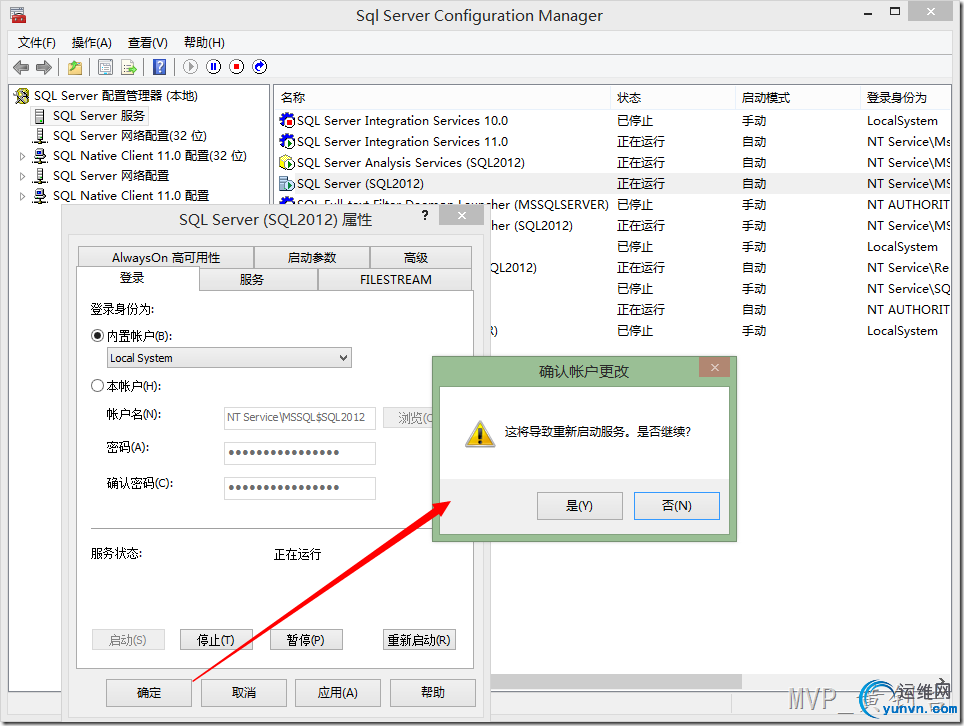
Task: Click the Analysis Services (SQL2012) service icon
Action: click(286, 163)
